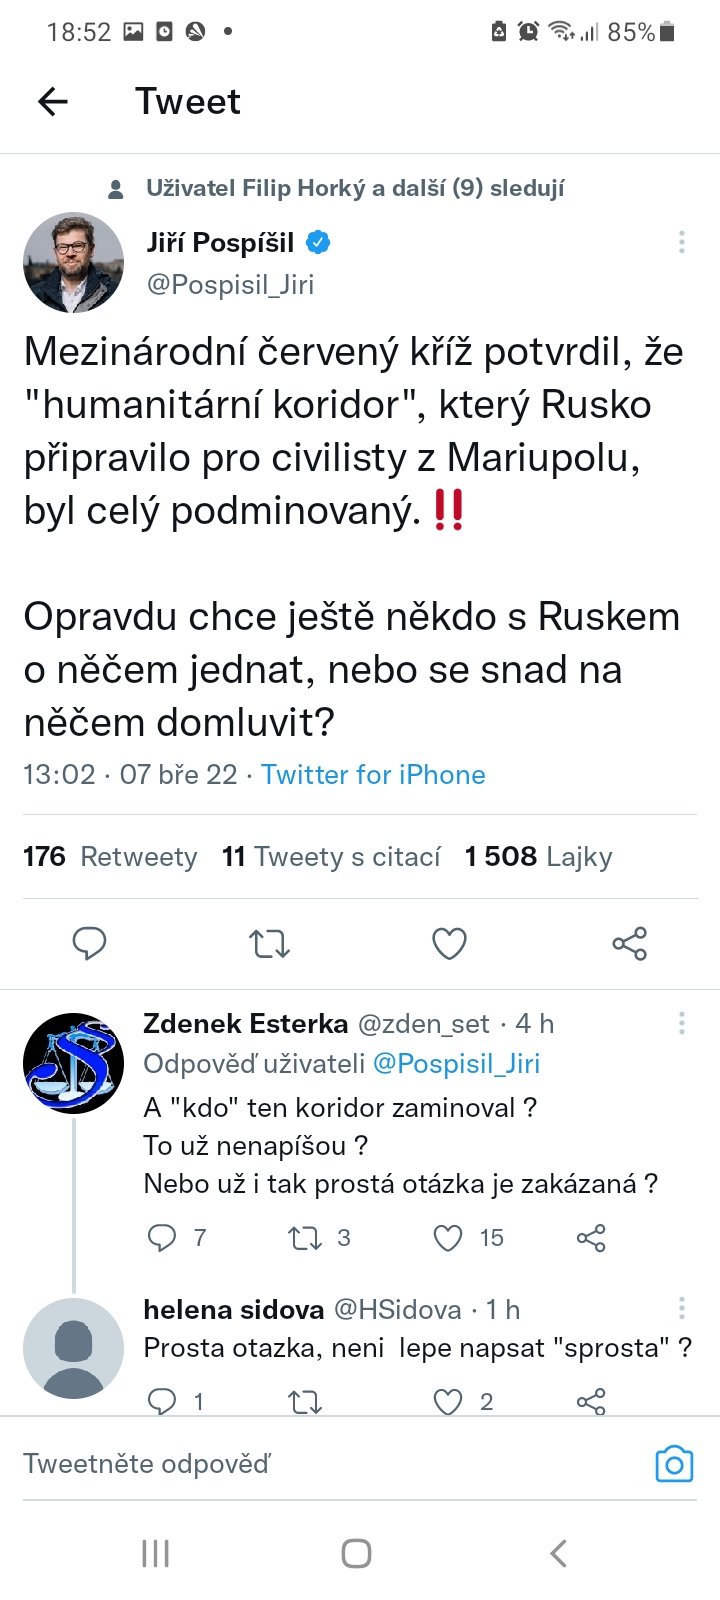
Task: Retweet Zdenek Esterka's reply
Action: tap(304, 1238)
